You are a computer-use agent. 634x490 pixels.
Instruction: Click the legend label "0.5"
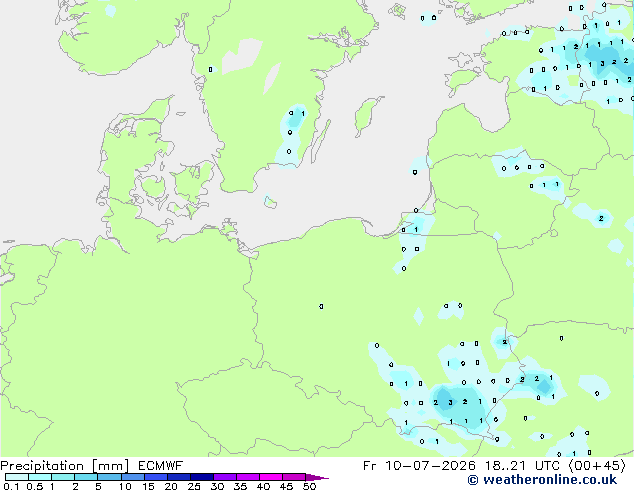pos(35,486)
